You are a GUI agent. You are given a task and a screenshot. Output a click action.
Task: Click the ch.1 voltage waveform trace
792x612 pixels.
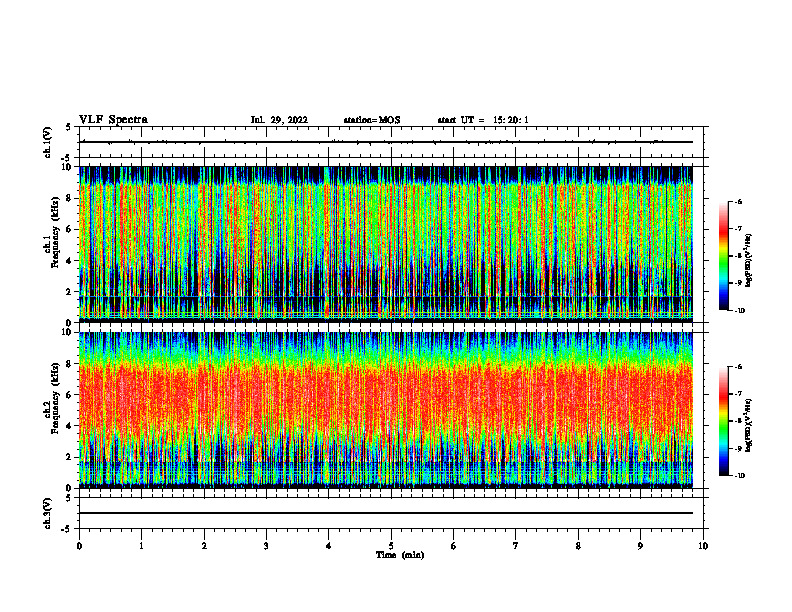coord(386,142)
